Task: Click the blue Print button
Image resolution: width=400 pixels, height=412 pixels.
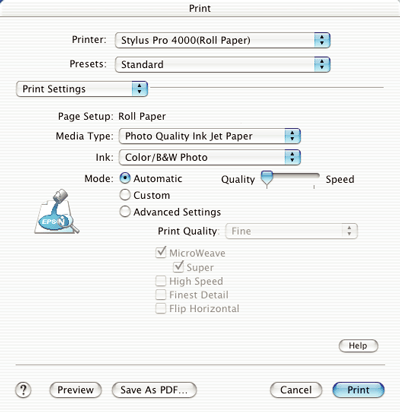Action: tap(358, 390)
